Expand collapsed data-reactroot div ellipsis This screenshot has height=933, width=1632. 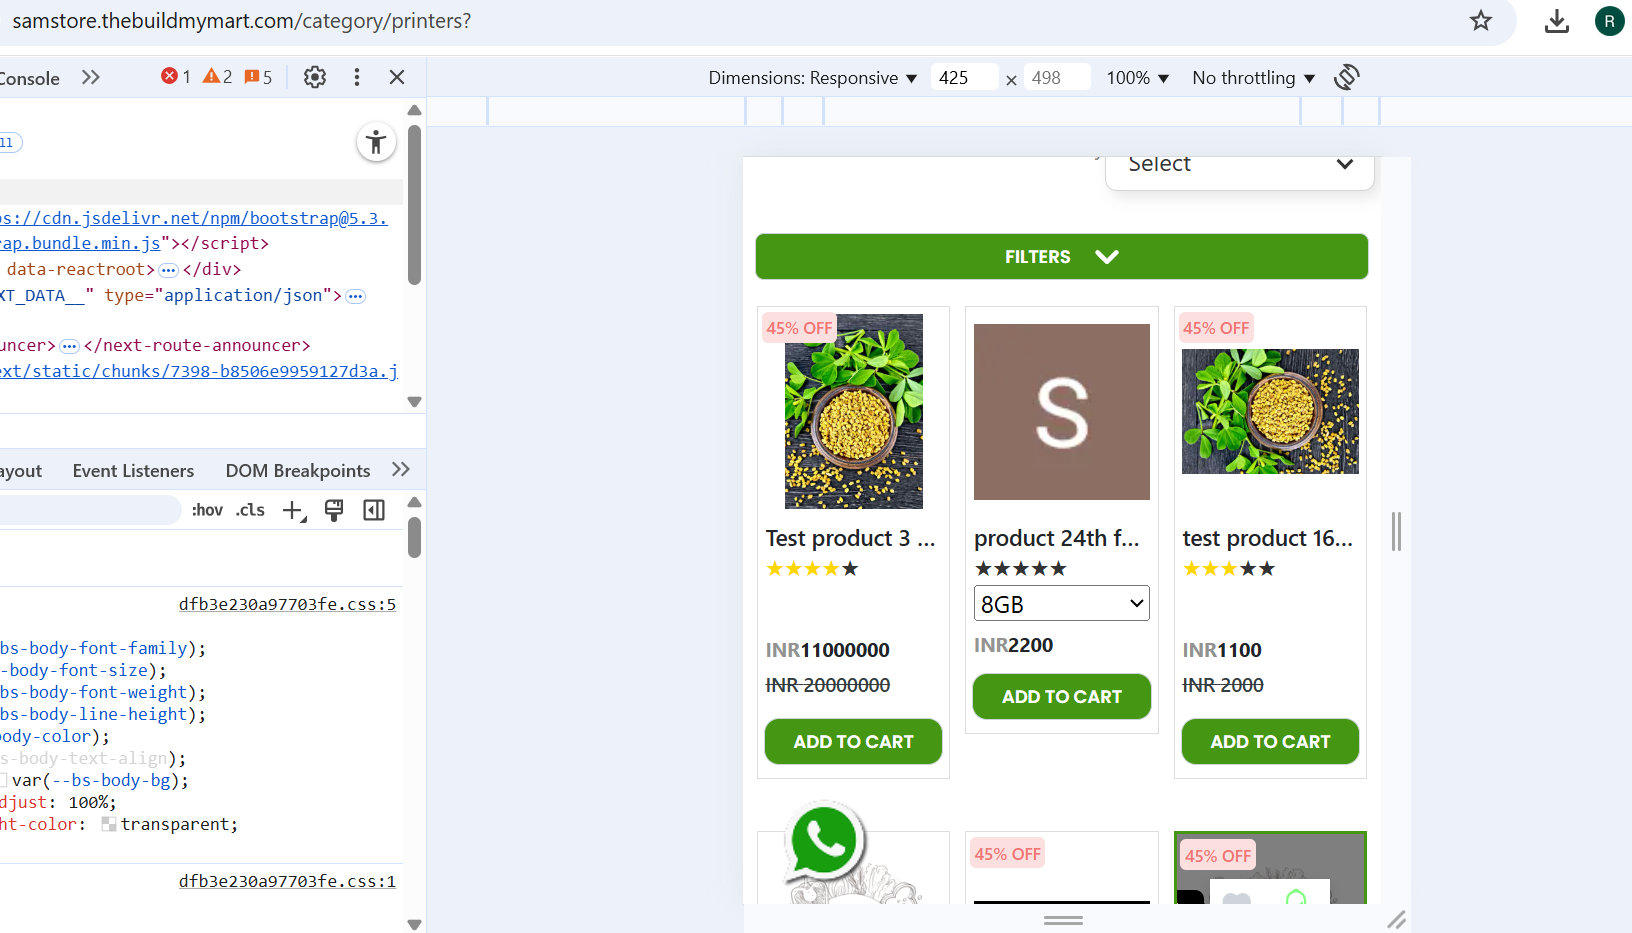168,270
